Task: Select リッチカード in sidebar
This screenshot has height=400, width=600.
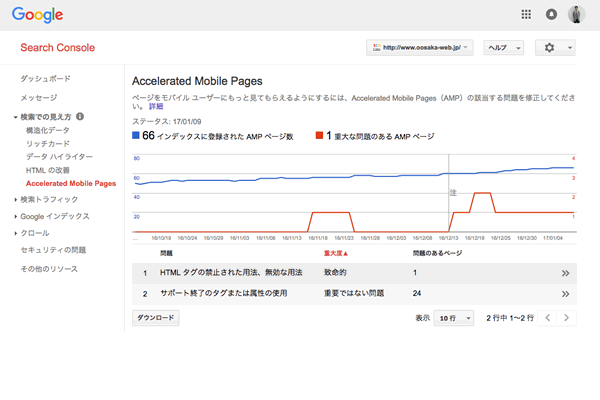Action: click(47, 144)
